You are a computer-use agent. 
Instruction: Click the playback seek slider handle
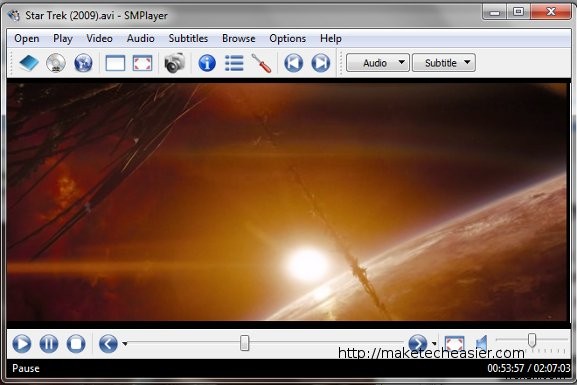point(244,343)
